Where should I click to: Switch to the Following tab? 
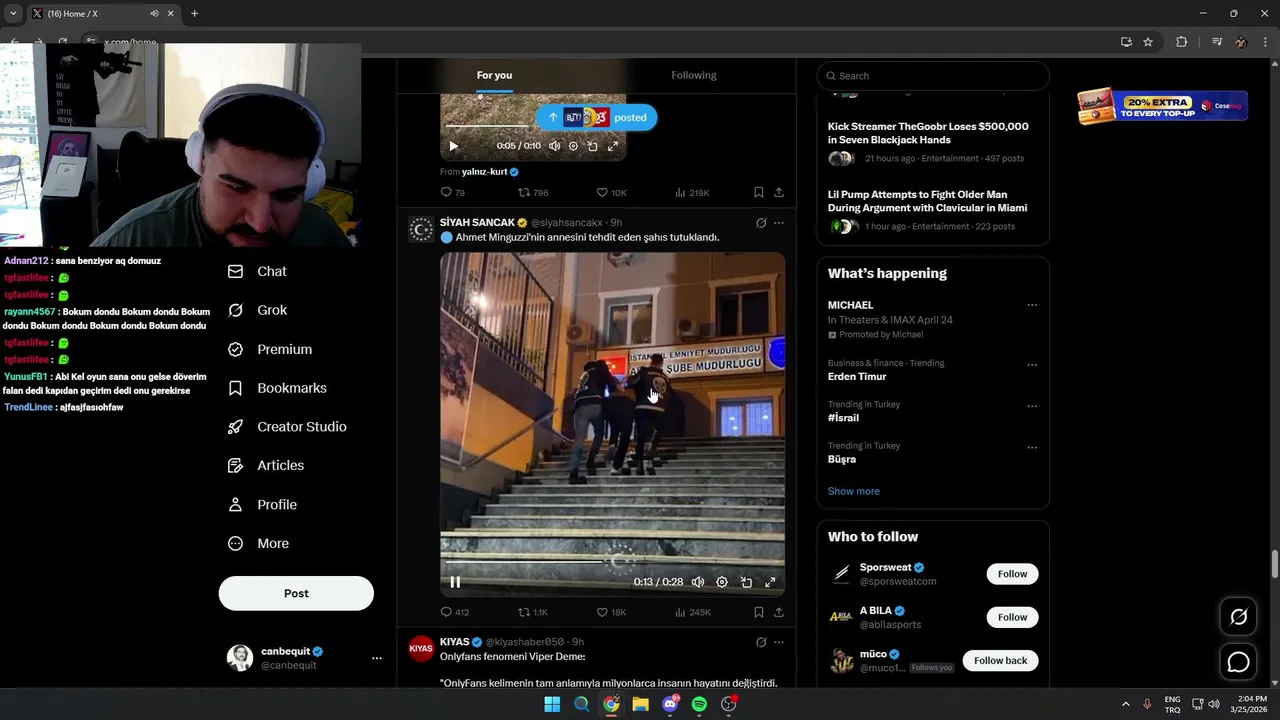(694, 76)
